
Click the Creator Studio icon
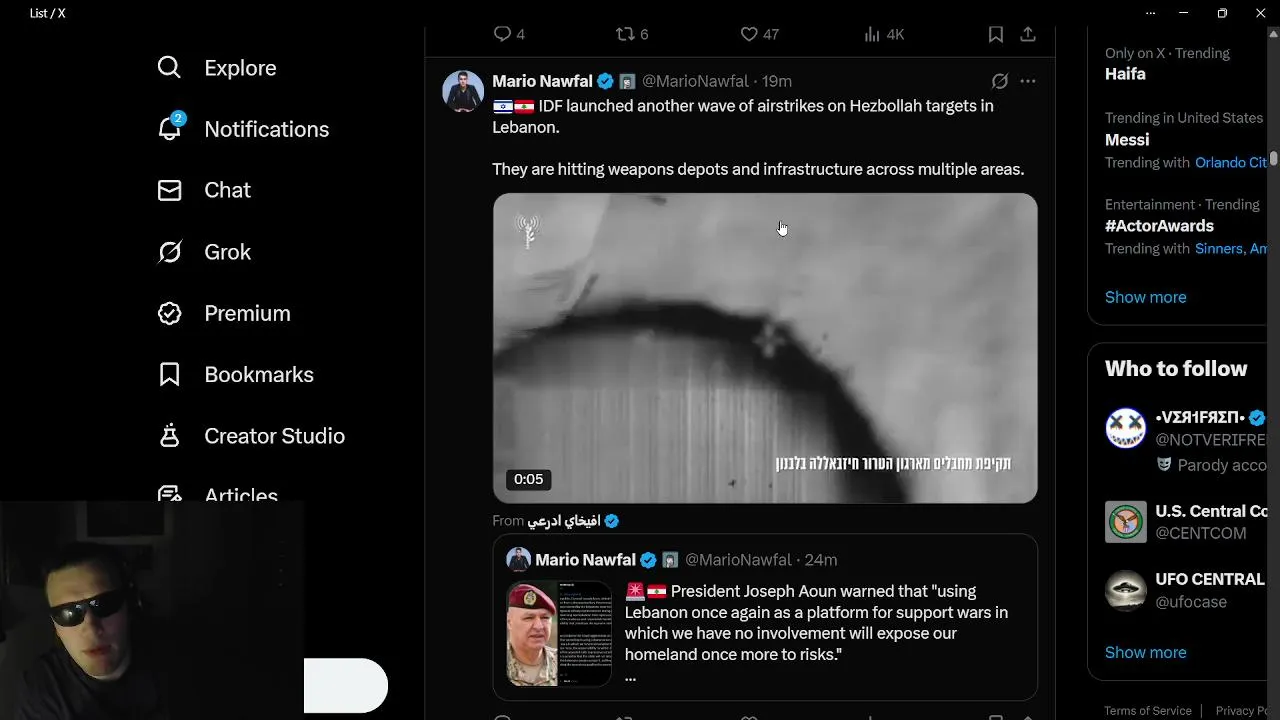click(x=169, y=435)
